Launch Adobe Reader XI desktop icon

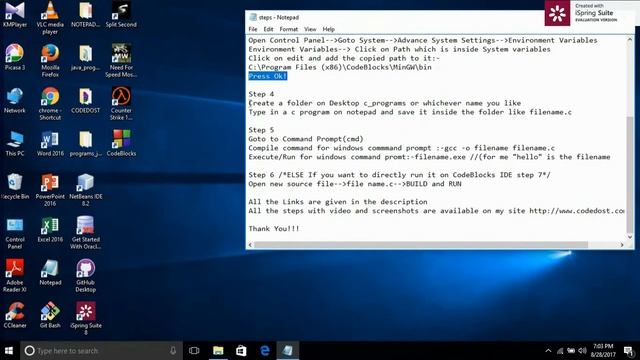tap(15, 276)
